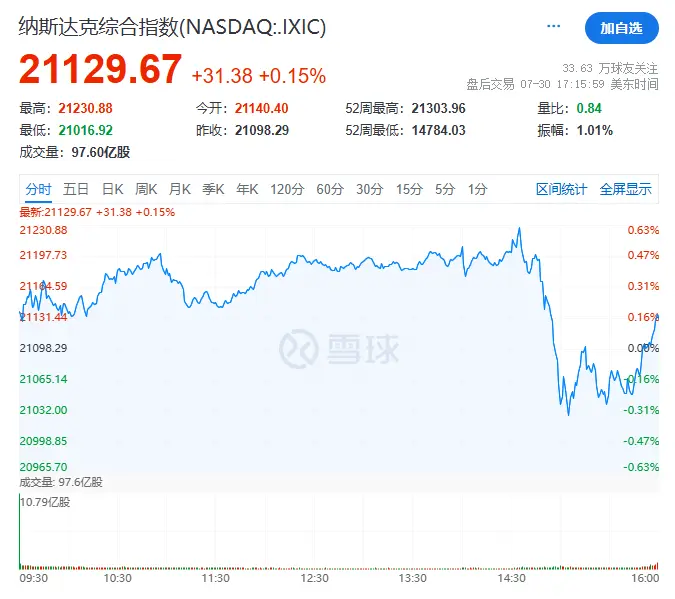Click the 11:30 time axis label
This screenshot has width=675, height=599.
[216, 578]
